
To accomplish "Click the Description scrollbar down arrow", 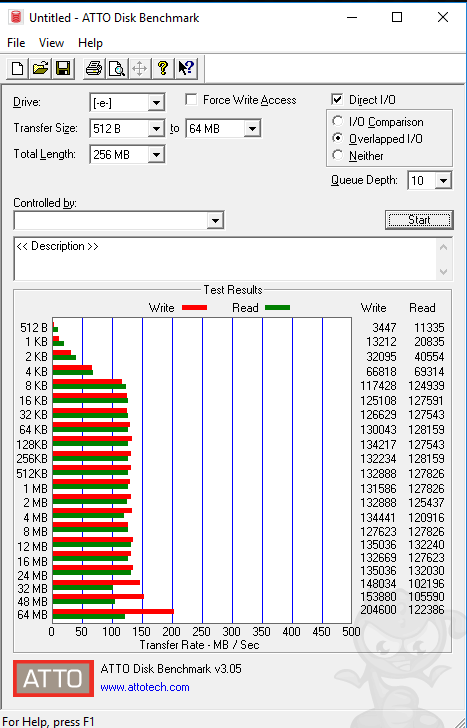I will pyautogui.click(x=443, y=271).
